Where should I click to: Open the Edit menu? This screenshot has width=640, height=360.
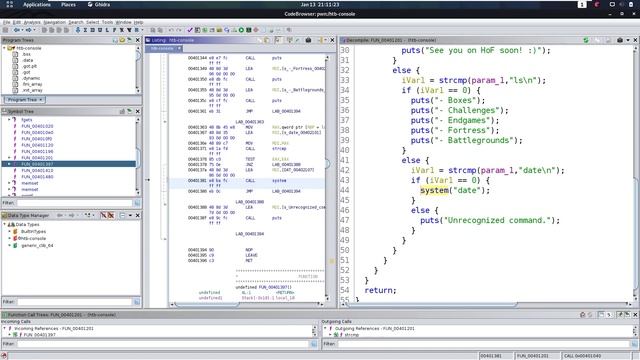(x=16, y=22)
